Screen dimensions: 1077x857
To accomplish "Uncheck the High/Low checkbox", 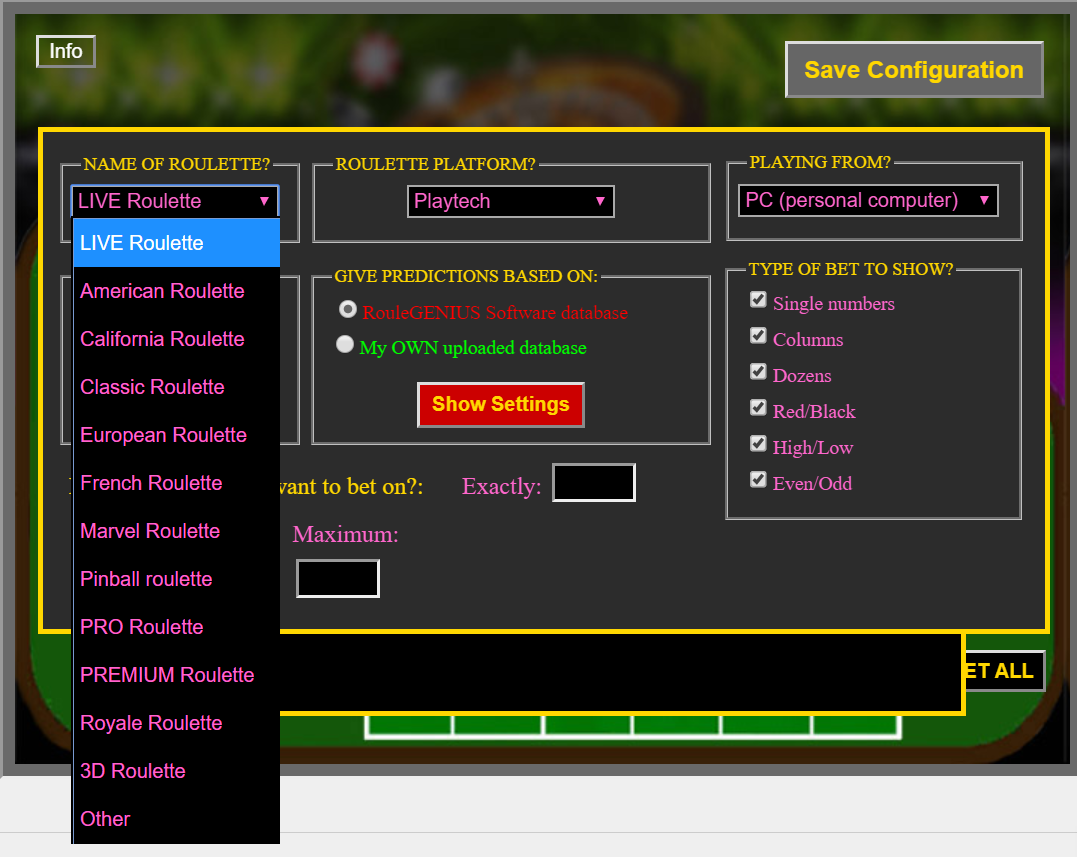I will coord(758,444).
